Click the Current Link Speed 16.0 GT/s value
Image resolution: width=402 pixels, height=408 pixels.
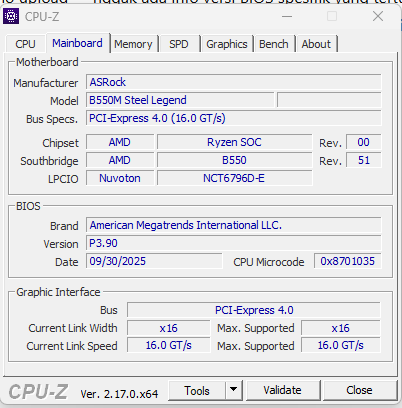pos(169,346)
